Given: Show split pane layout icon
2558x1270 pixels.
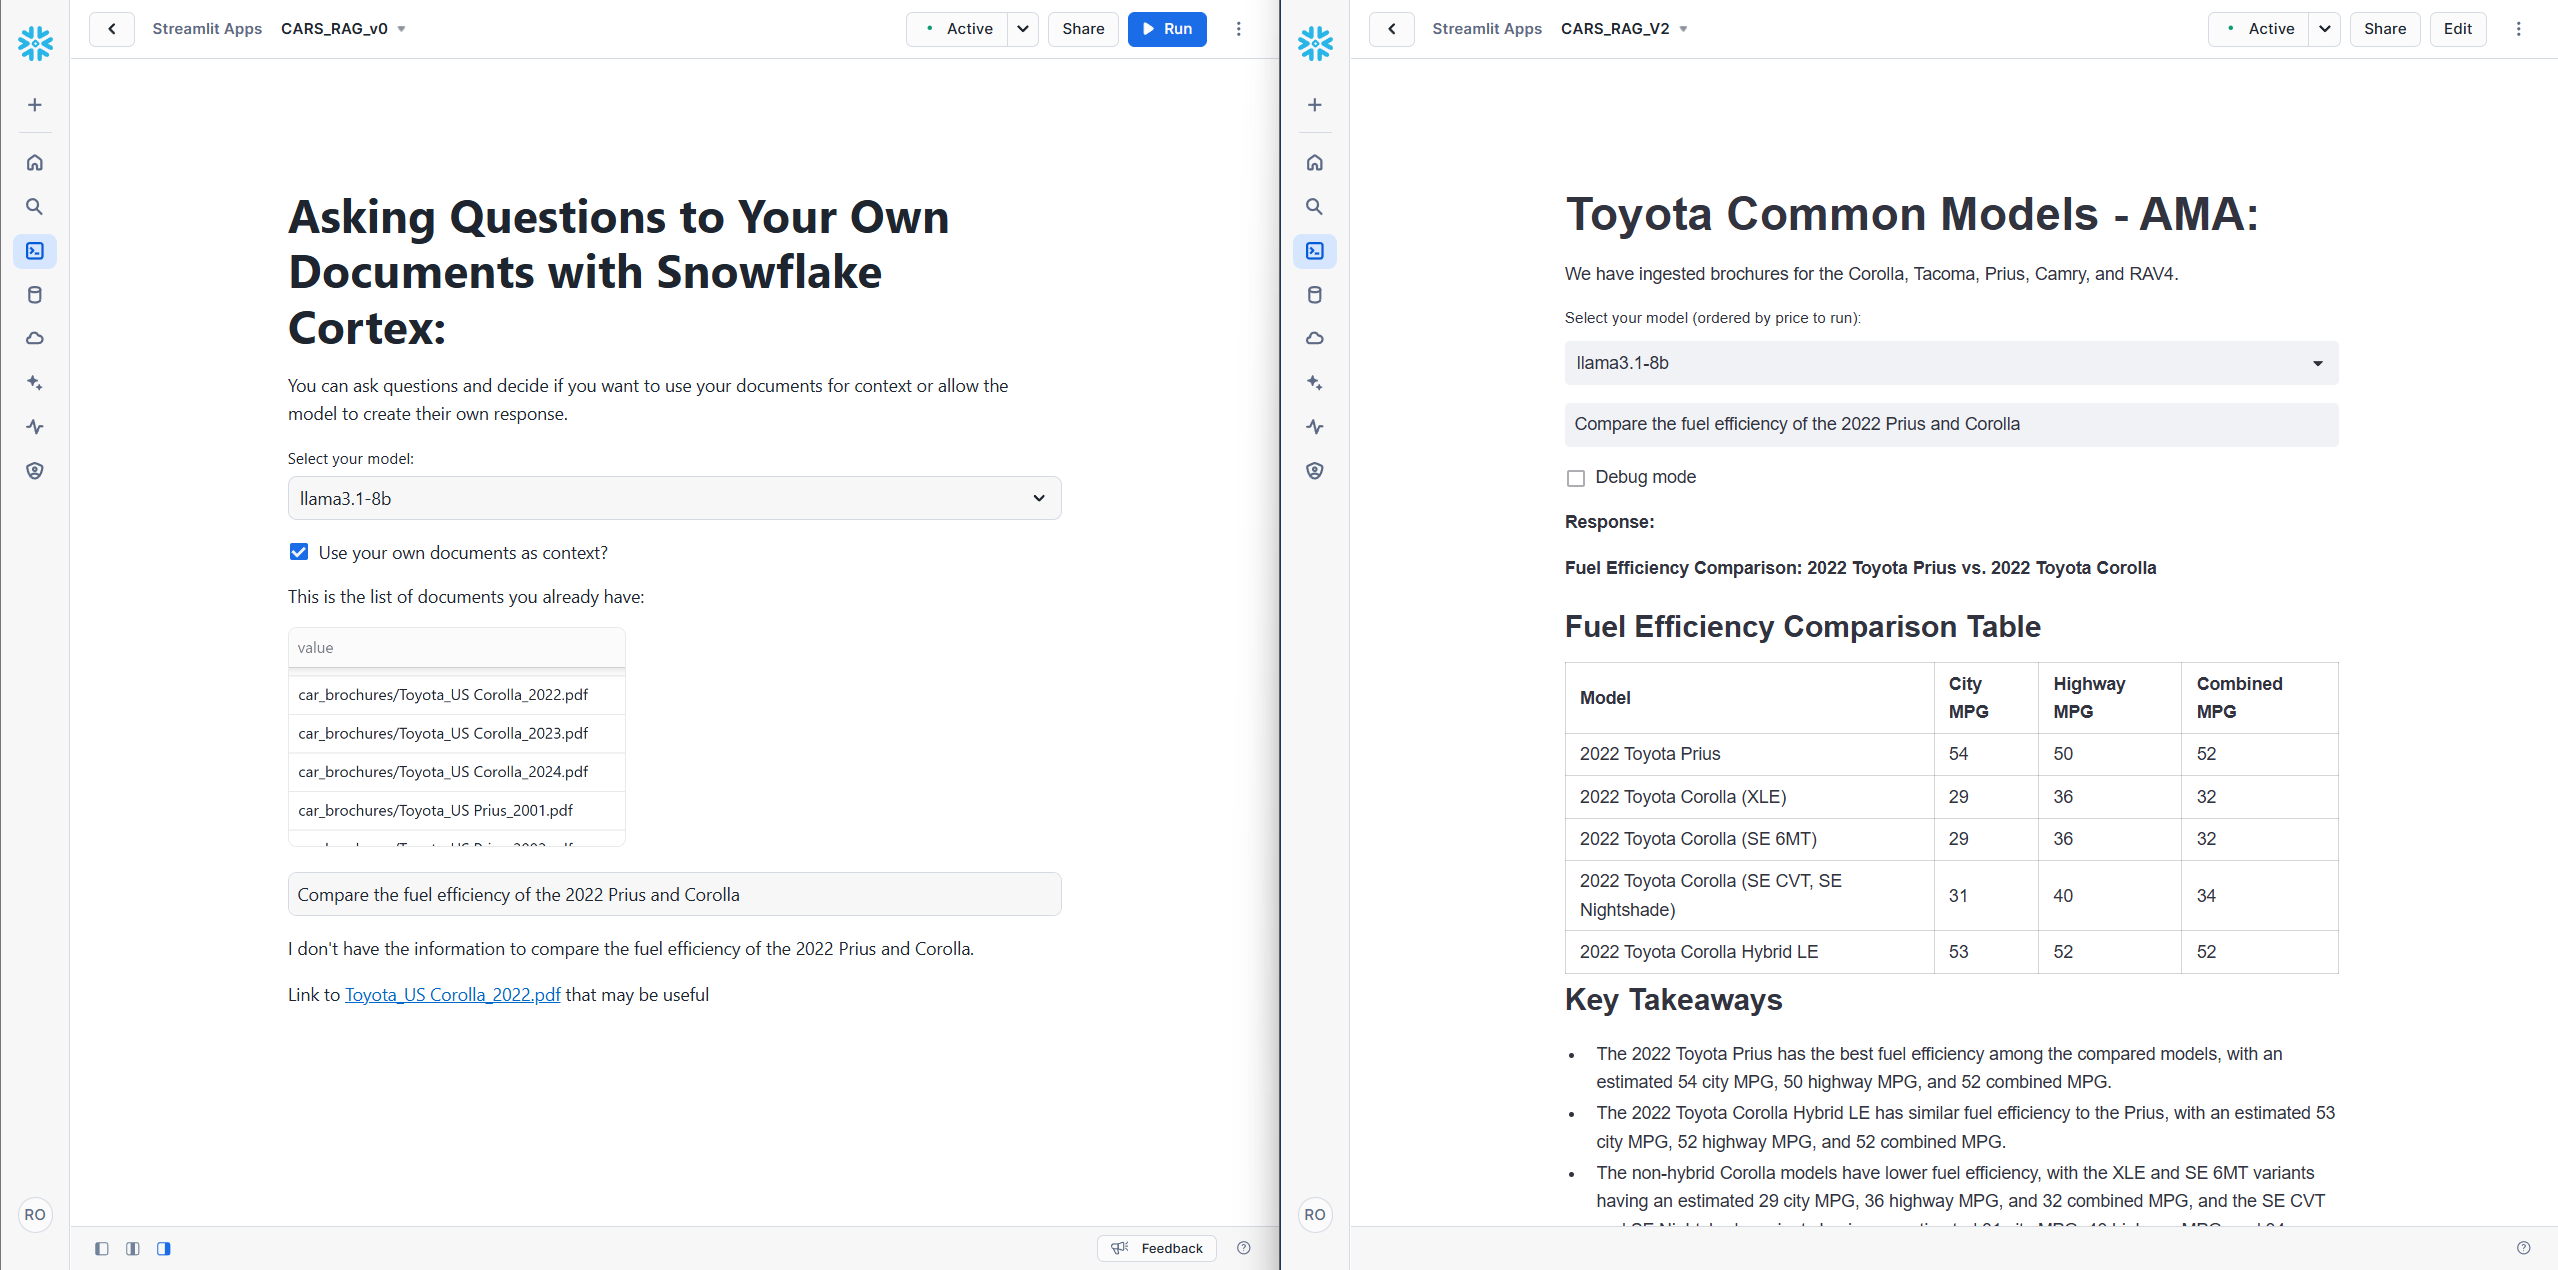Looking at the screenshot, I should (133, 1248).
